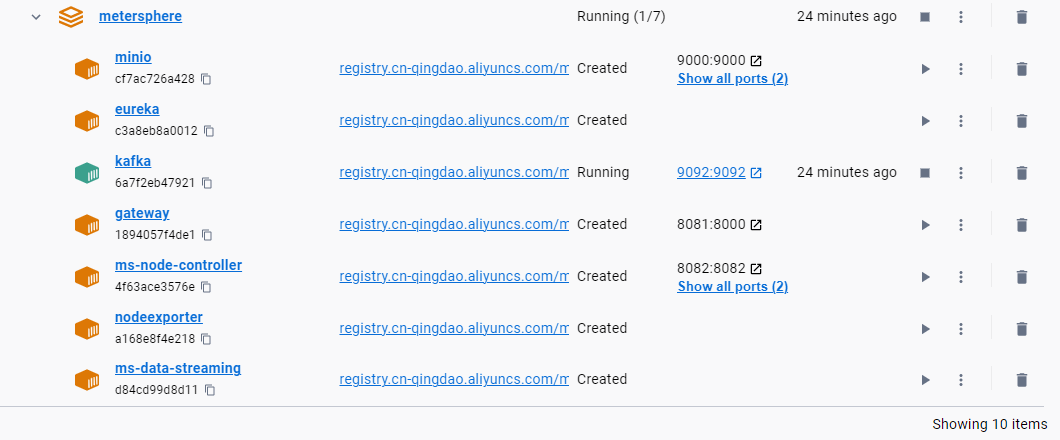Start the ms-data-streaming container
Viewport: 1060px width, 440px height.
click(925, 381)
